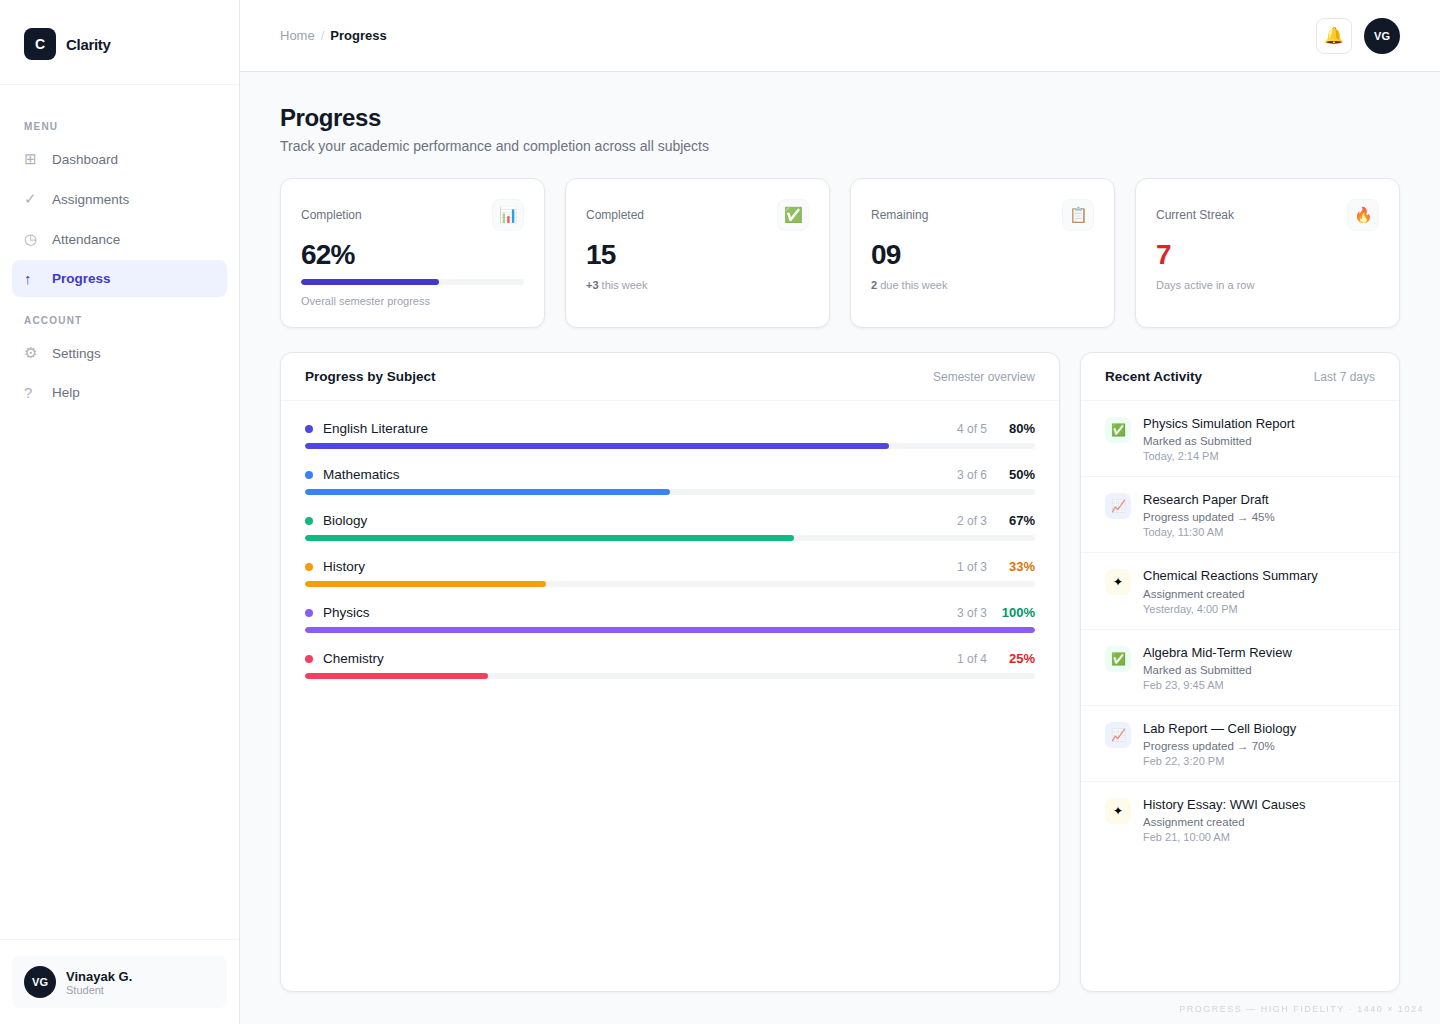Click the Last 7 days activity filter

[x=1344, y=376]
